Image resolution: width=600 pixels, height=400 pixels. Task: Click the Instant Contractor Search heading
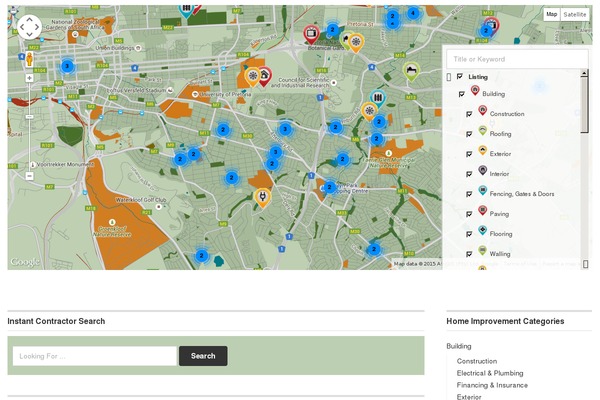click(56, 321)
